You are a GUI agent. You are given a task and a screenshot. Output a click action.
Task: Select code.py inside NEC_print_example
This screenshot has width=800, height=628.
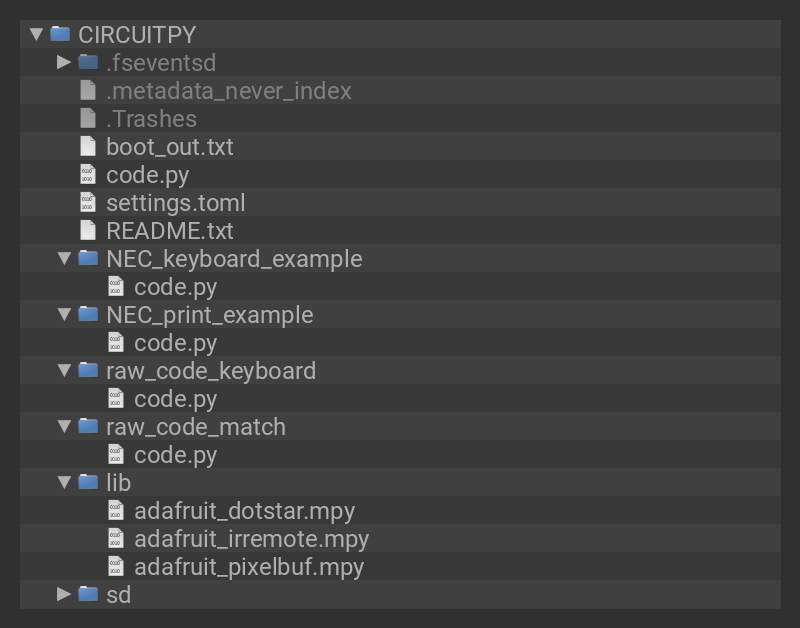point(175,342)
